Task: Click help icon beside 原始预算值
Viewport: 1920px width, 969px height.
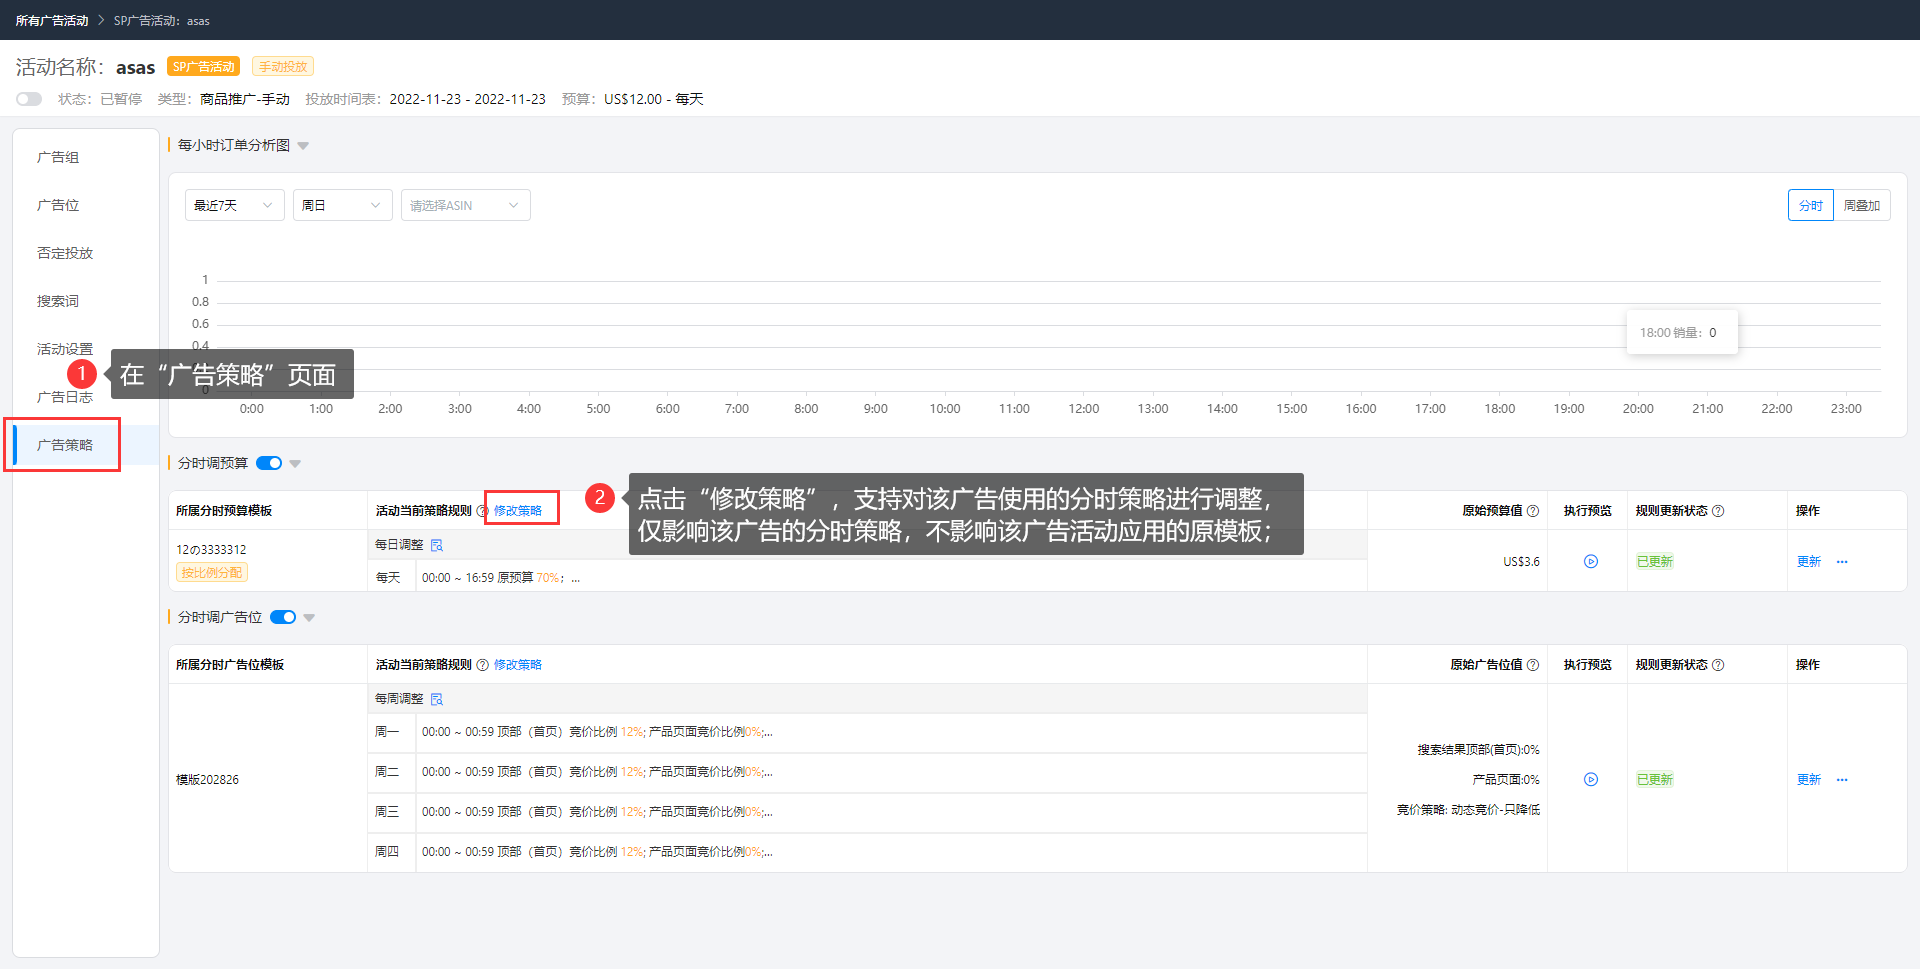Action: point(1532,511)
